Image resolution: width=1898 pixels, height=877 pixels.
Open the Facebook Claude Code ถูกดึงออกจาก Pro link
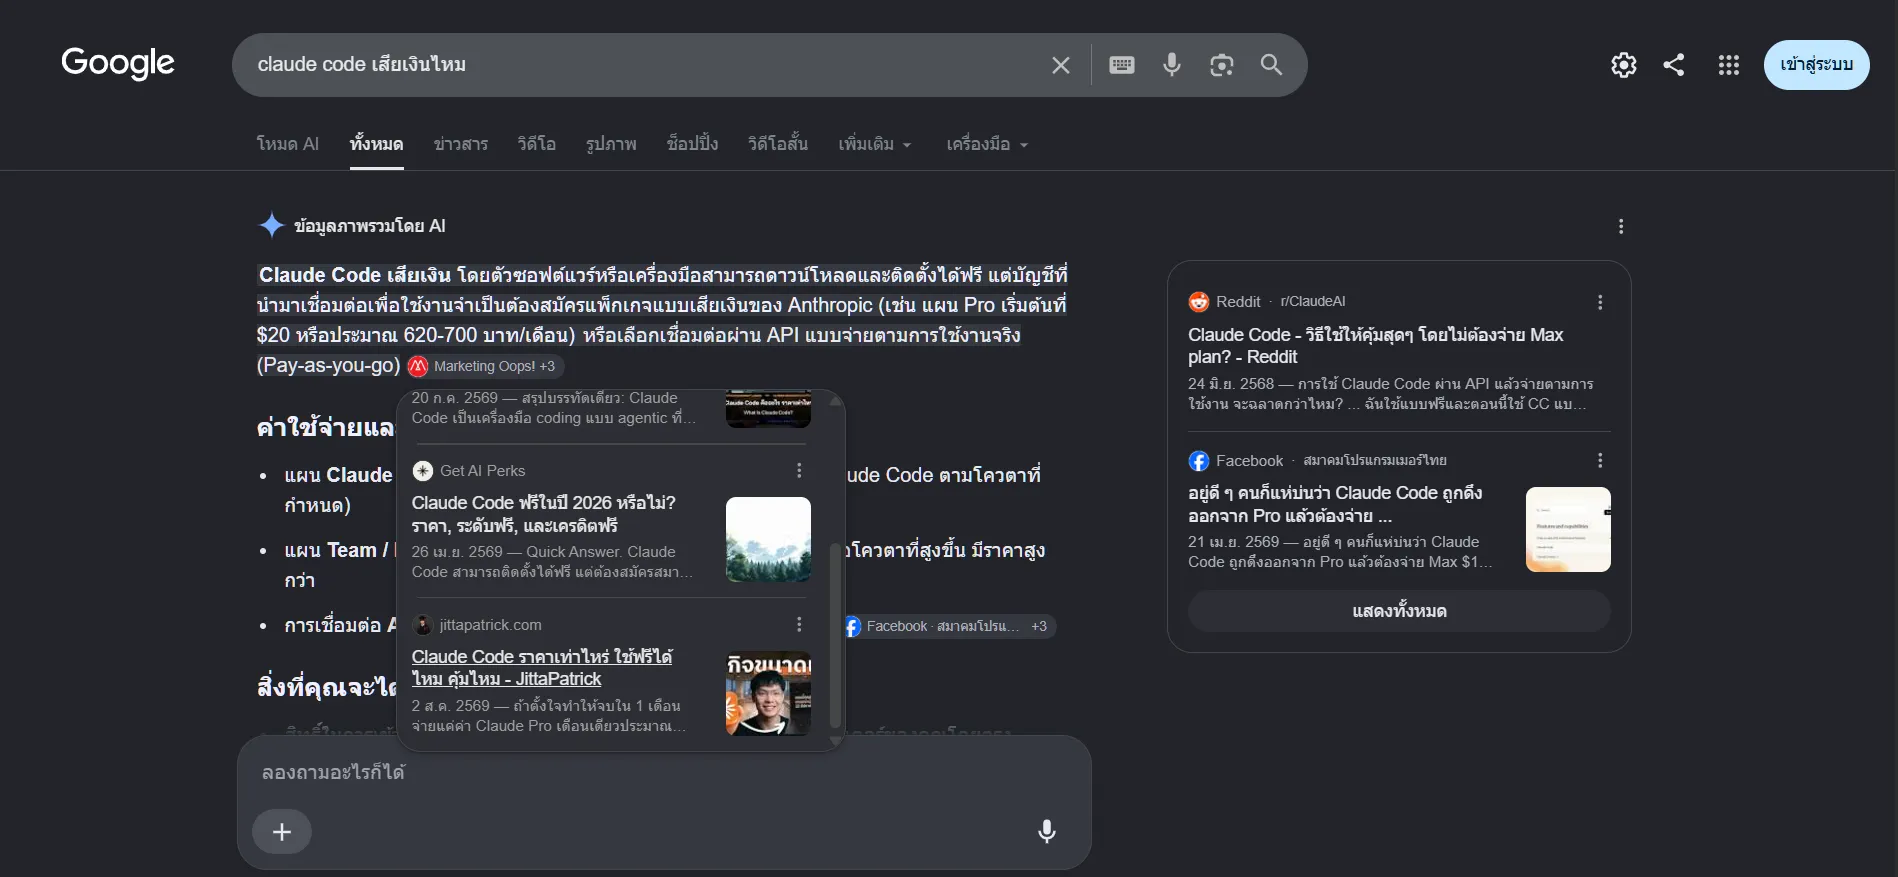tap(1335, 504)
